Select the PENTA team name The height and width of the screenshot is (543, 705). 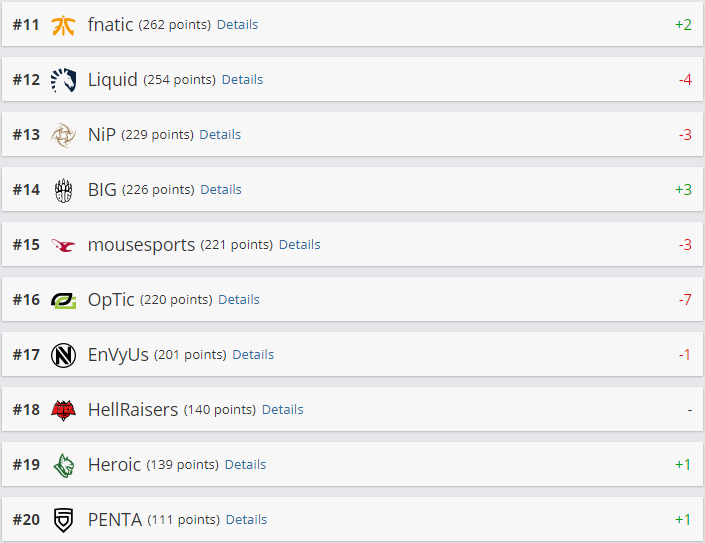coord(115,520)
